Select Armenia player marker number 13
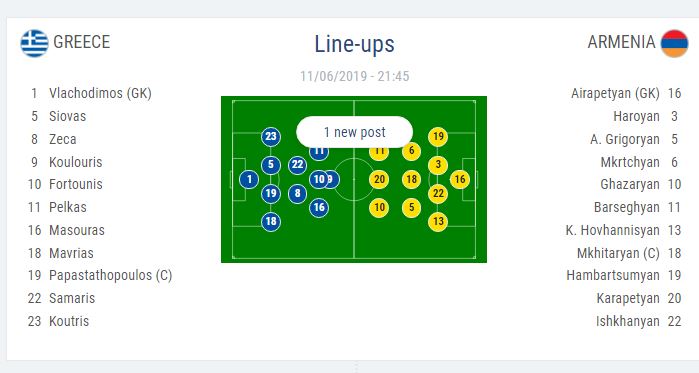 tap(438, 221)
